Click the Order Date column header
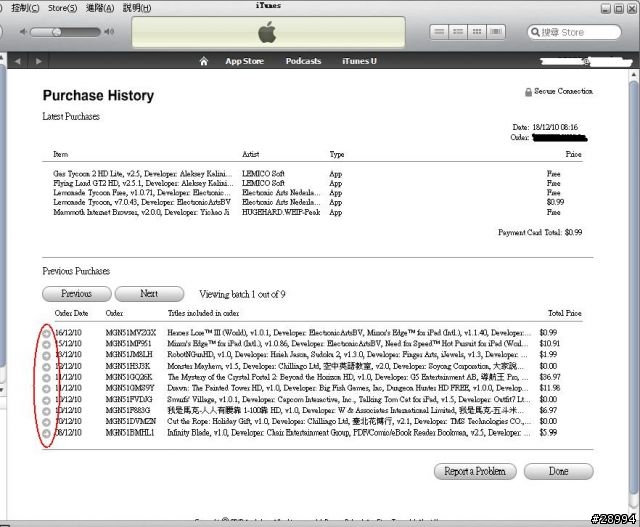The width and height of the screenshot is (640, 527). tap(71, 313)
